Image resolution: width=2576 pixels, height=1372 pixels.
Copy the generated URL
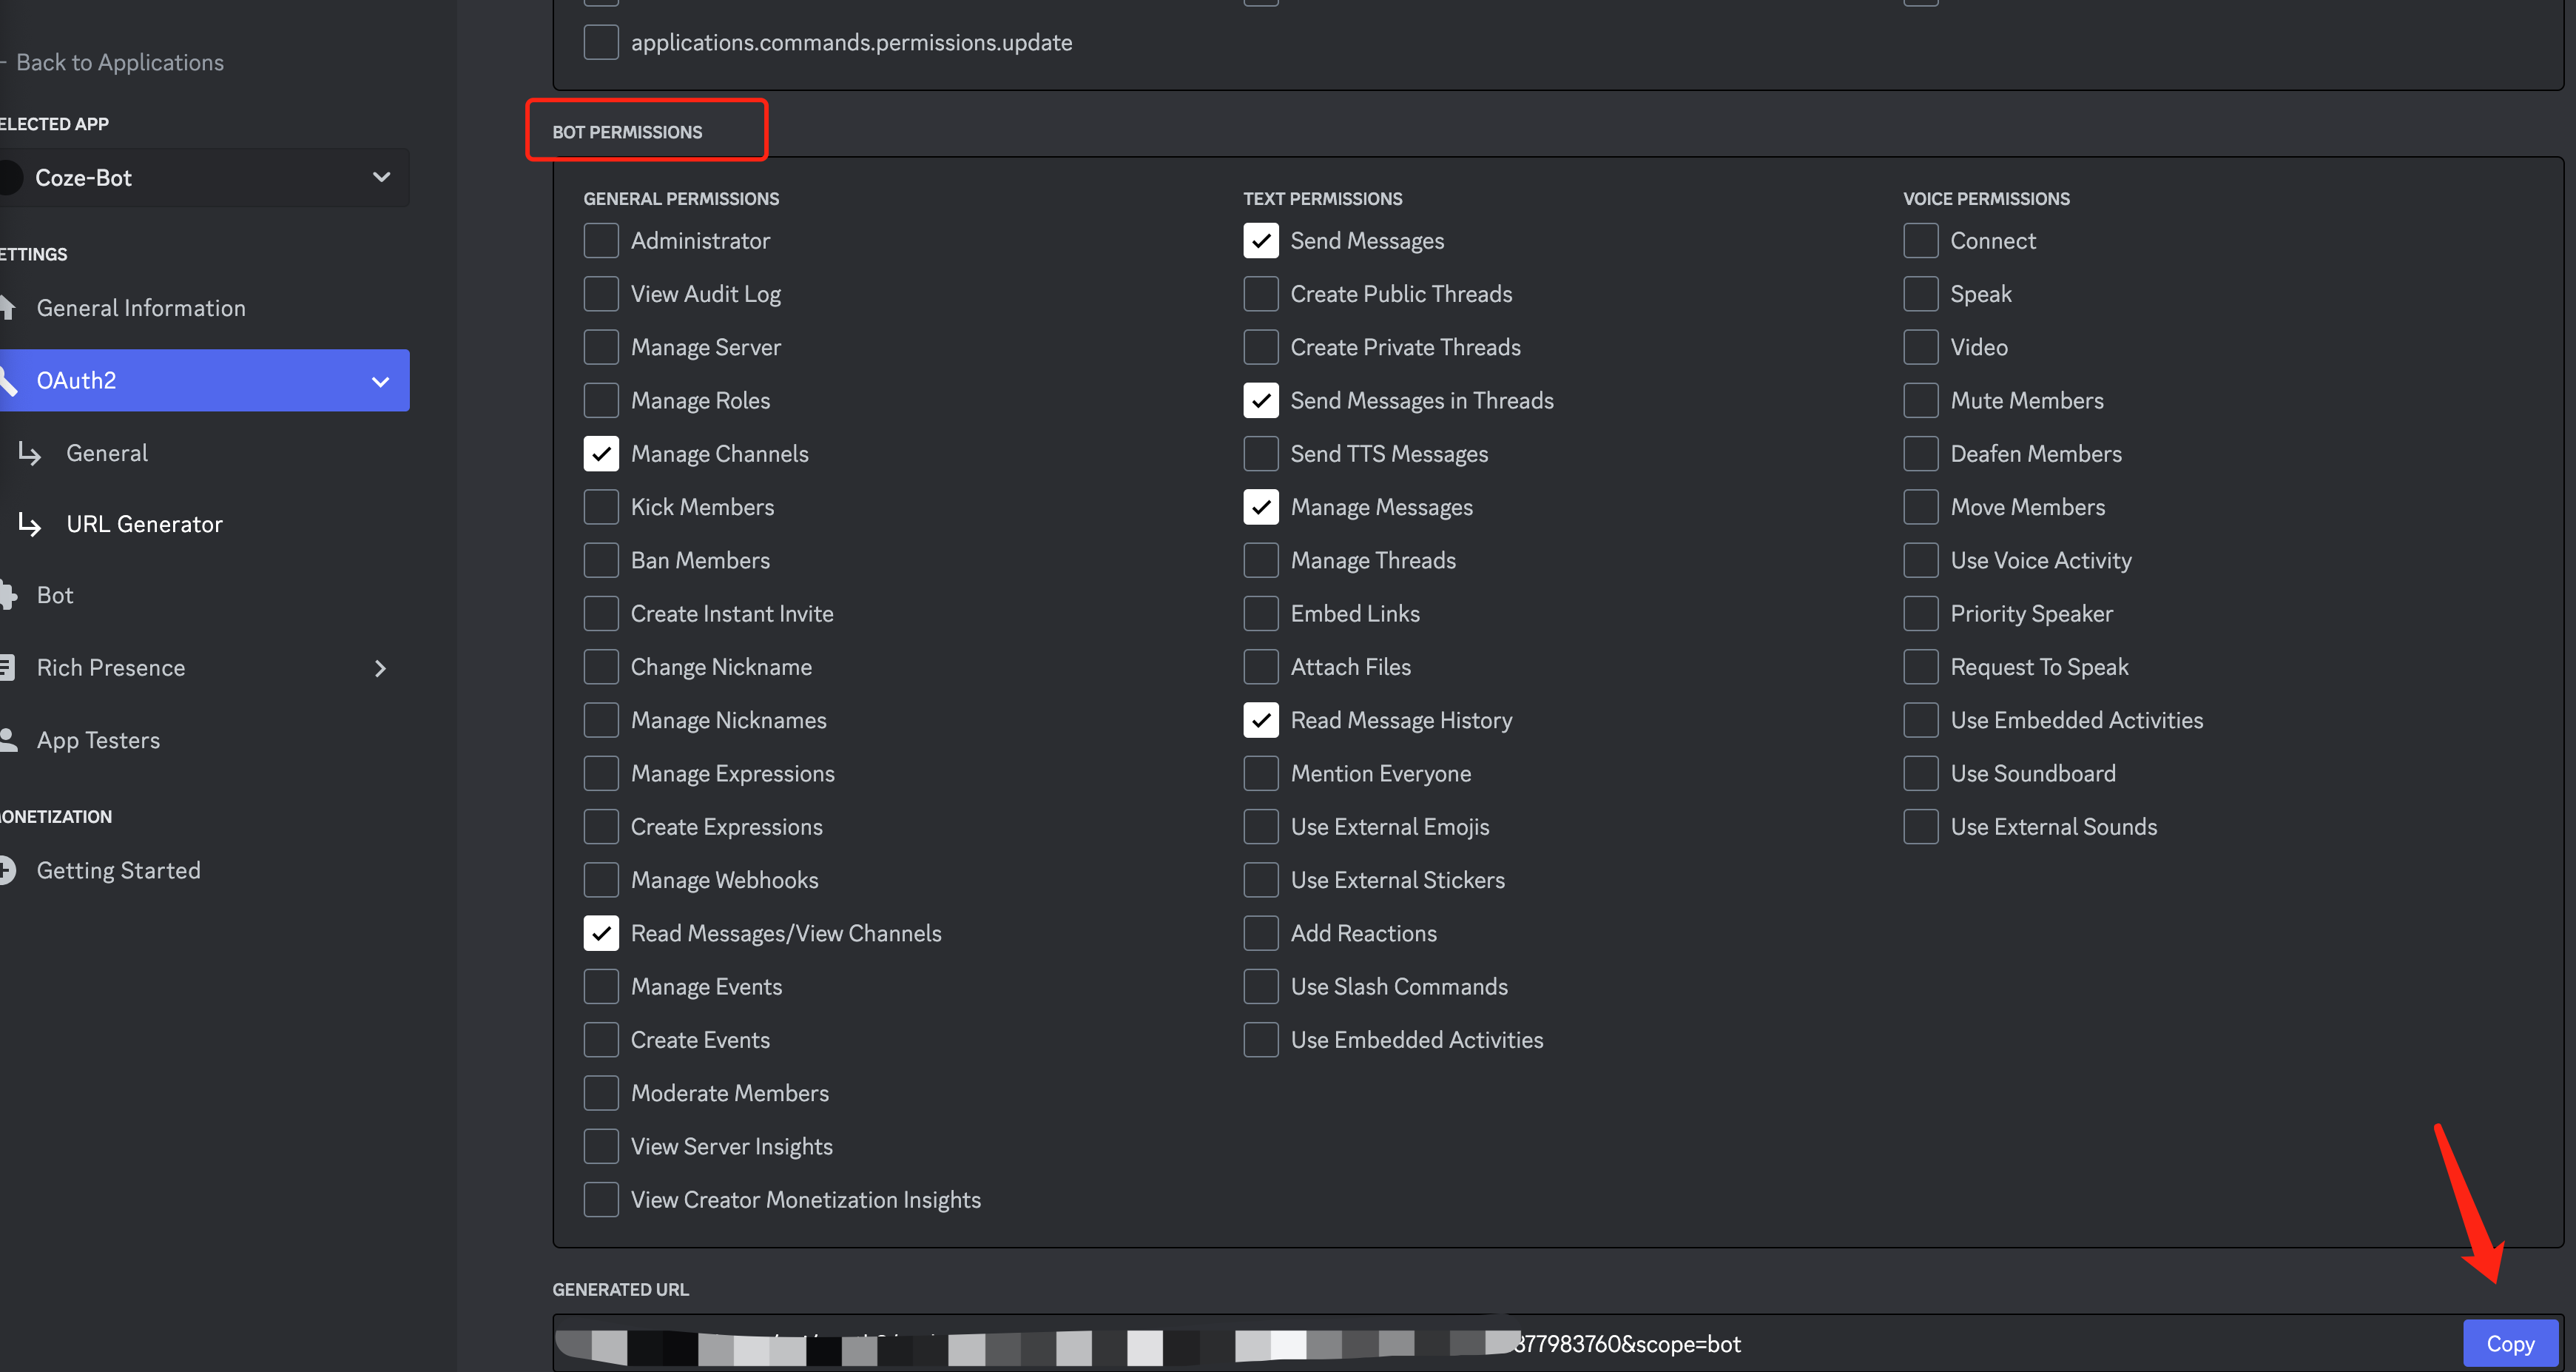(x=2509, y=1343)
